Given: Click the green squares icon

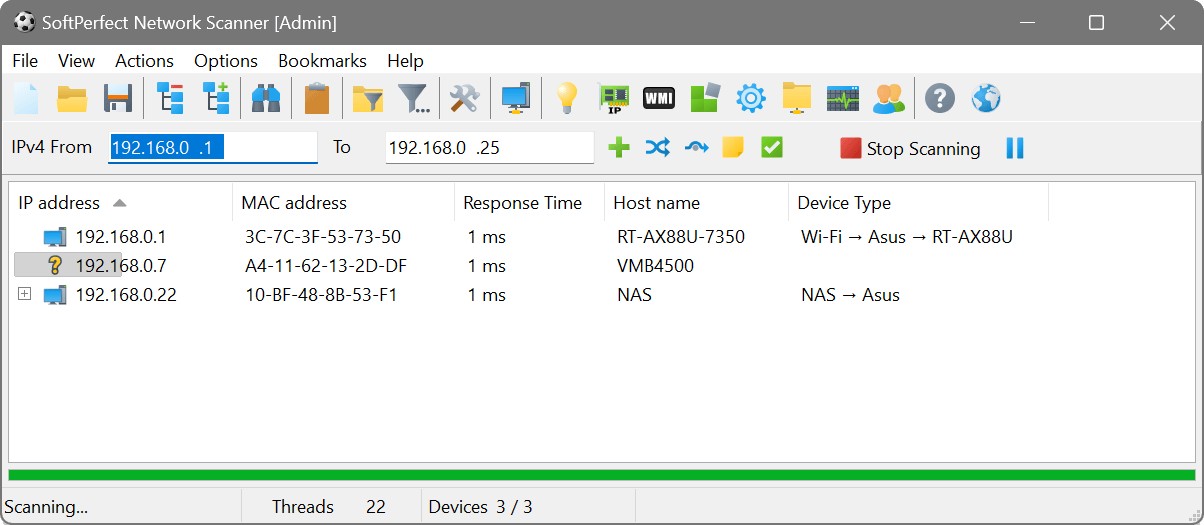Looking at the screenshot, I should tap(705, 98).
